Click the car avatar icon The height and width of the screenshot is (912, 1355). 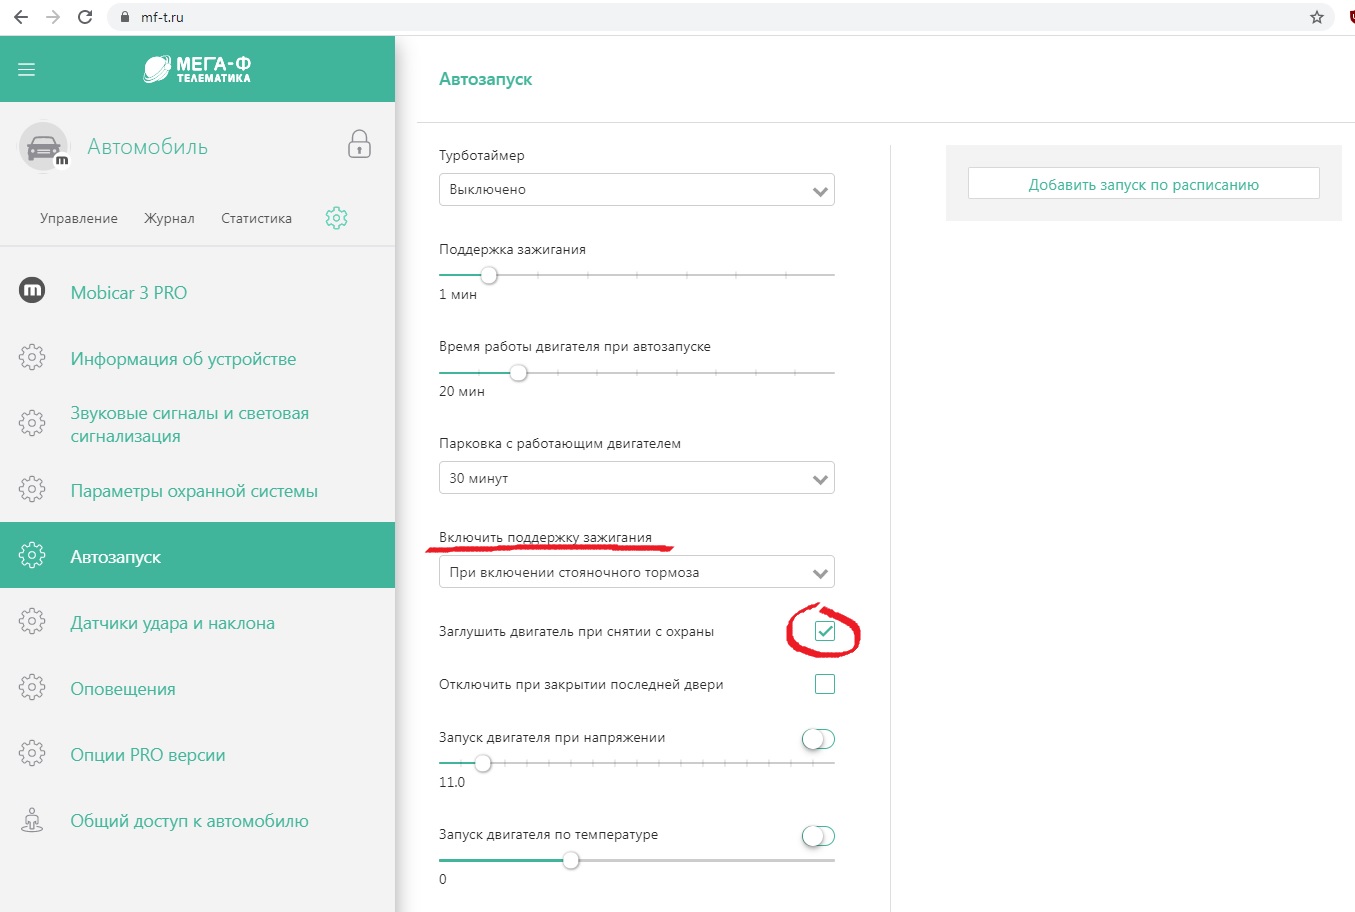(x=43, y=147)
